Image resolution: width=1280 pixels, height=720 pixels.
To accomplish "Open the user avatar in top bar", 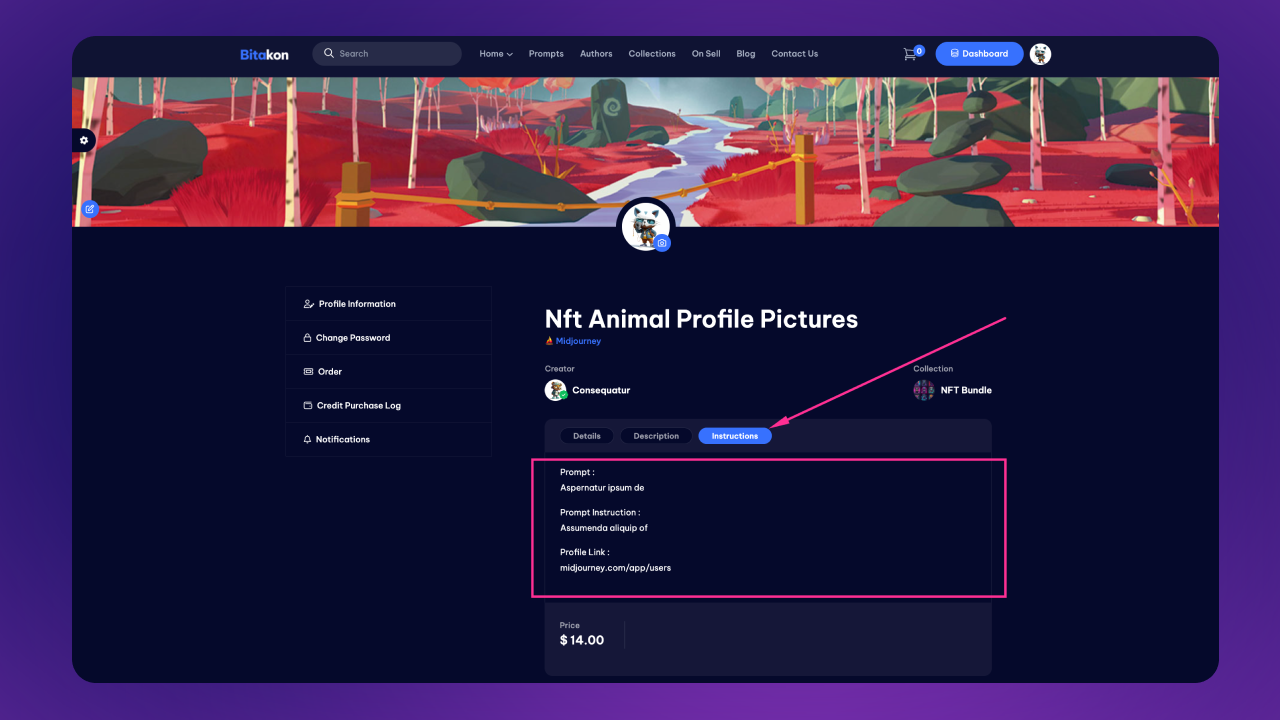I will [1040, 54].
